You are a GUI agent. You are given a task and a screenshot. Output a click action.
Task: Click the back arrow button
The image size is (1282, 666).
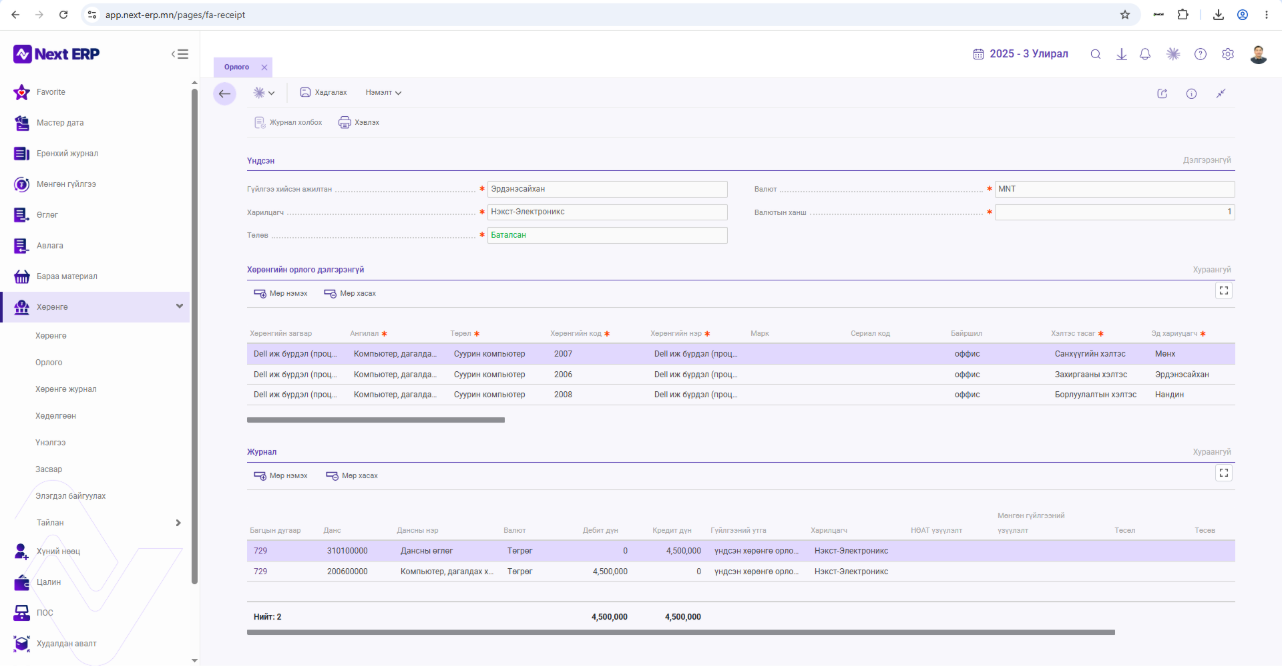[x=224, y=93]
